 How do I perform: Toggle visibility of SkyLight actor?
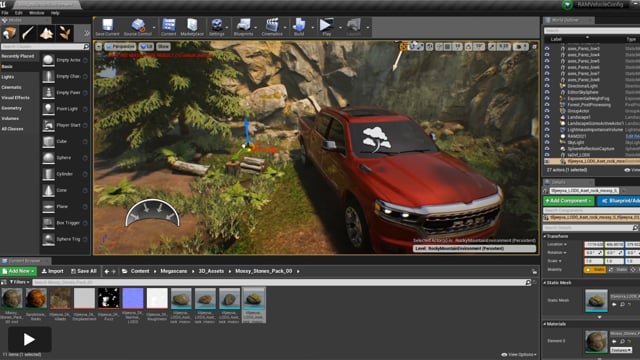tap(547, 142)
